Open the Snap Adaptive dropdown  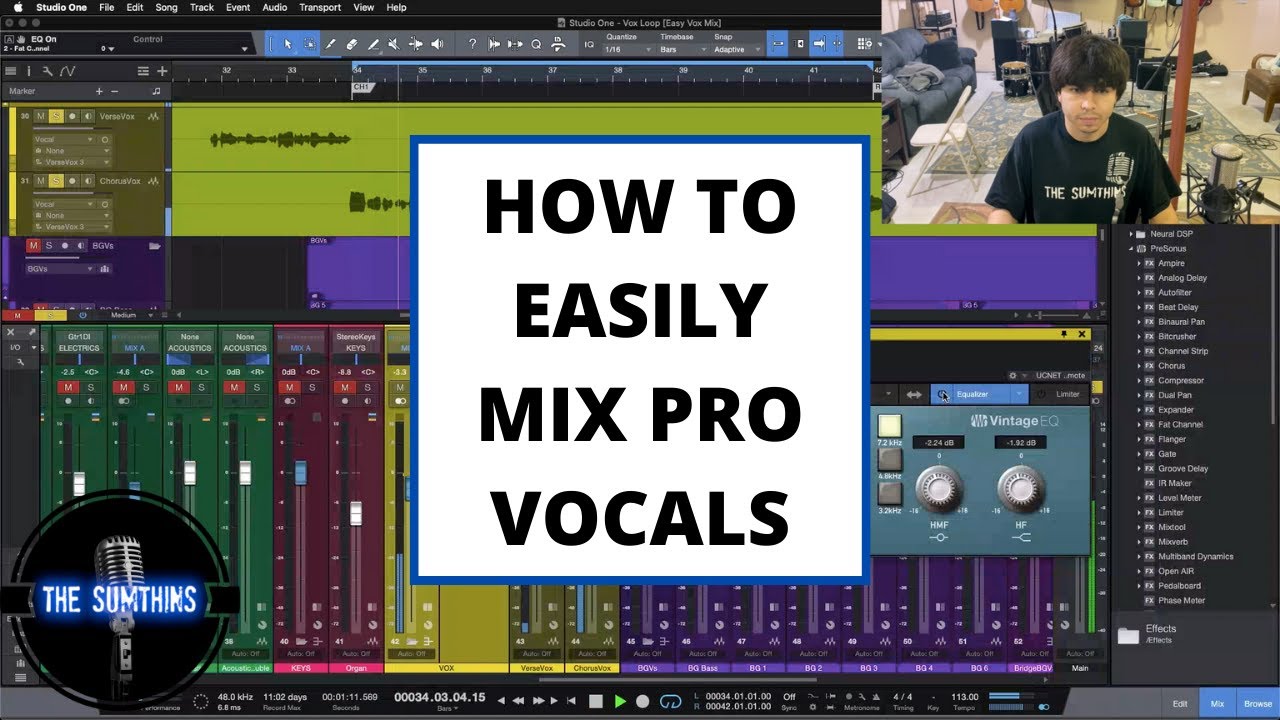pyautogui.click(x=736, y=49)
